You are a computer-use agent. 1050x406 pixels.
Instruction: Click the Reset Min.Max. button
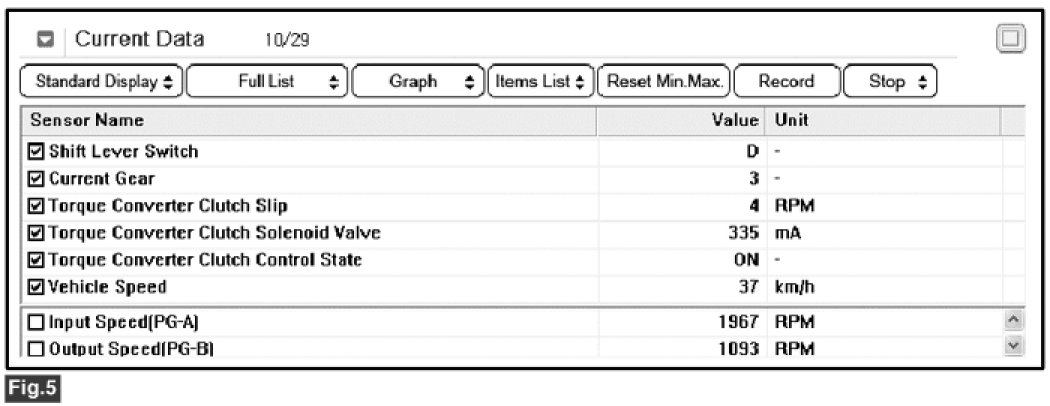tap(664, 82)
